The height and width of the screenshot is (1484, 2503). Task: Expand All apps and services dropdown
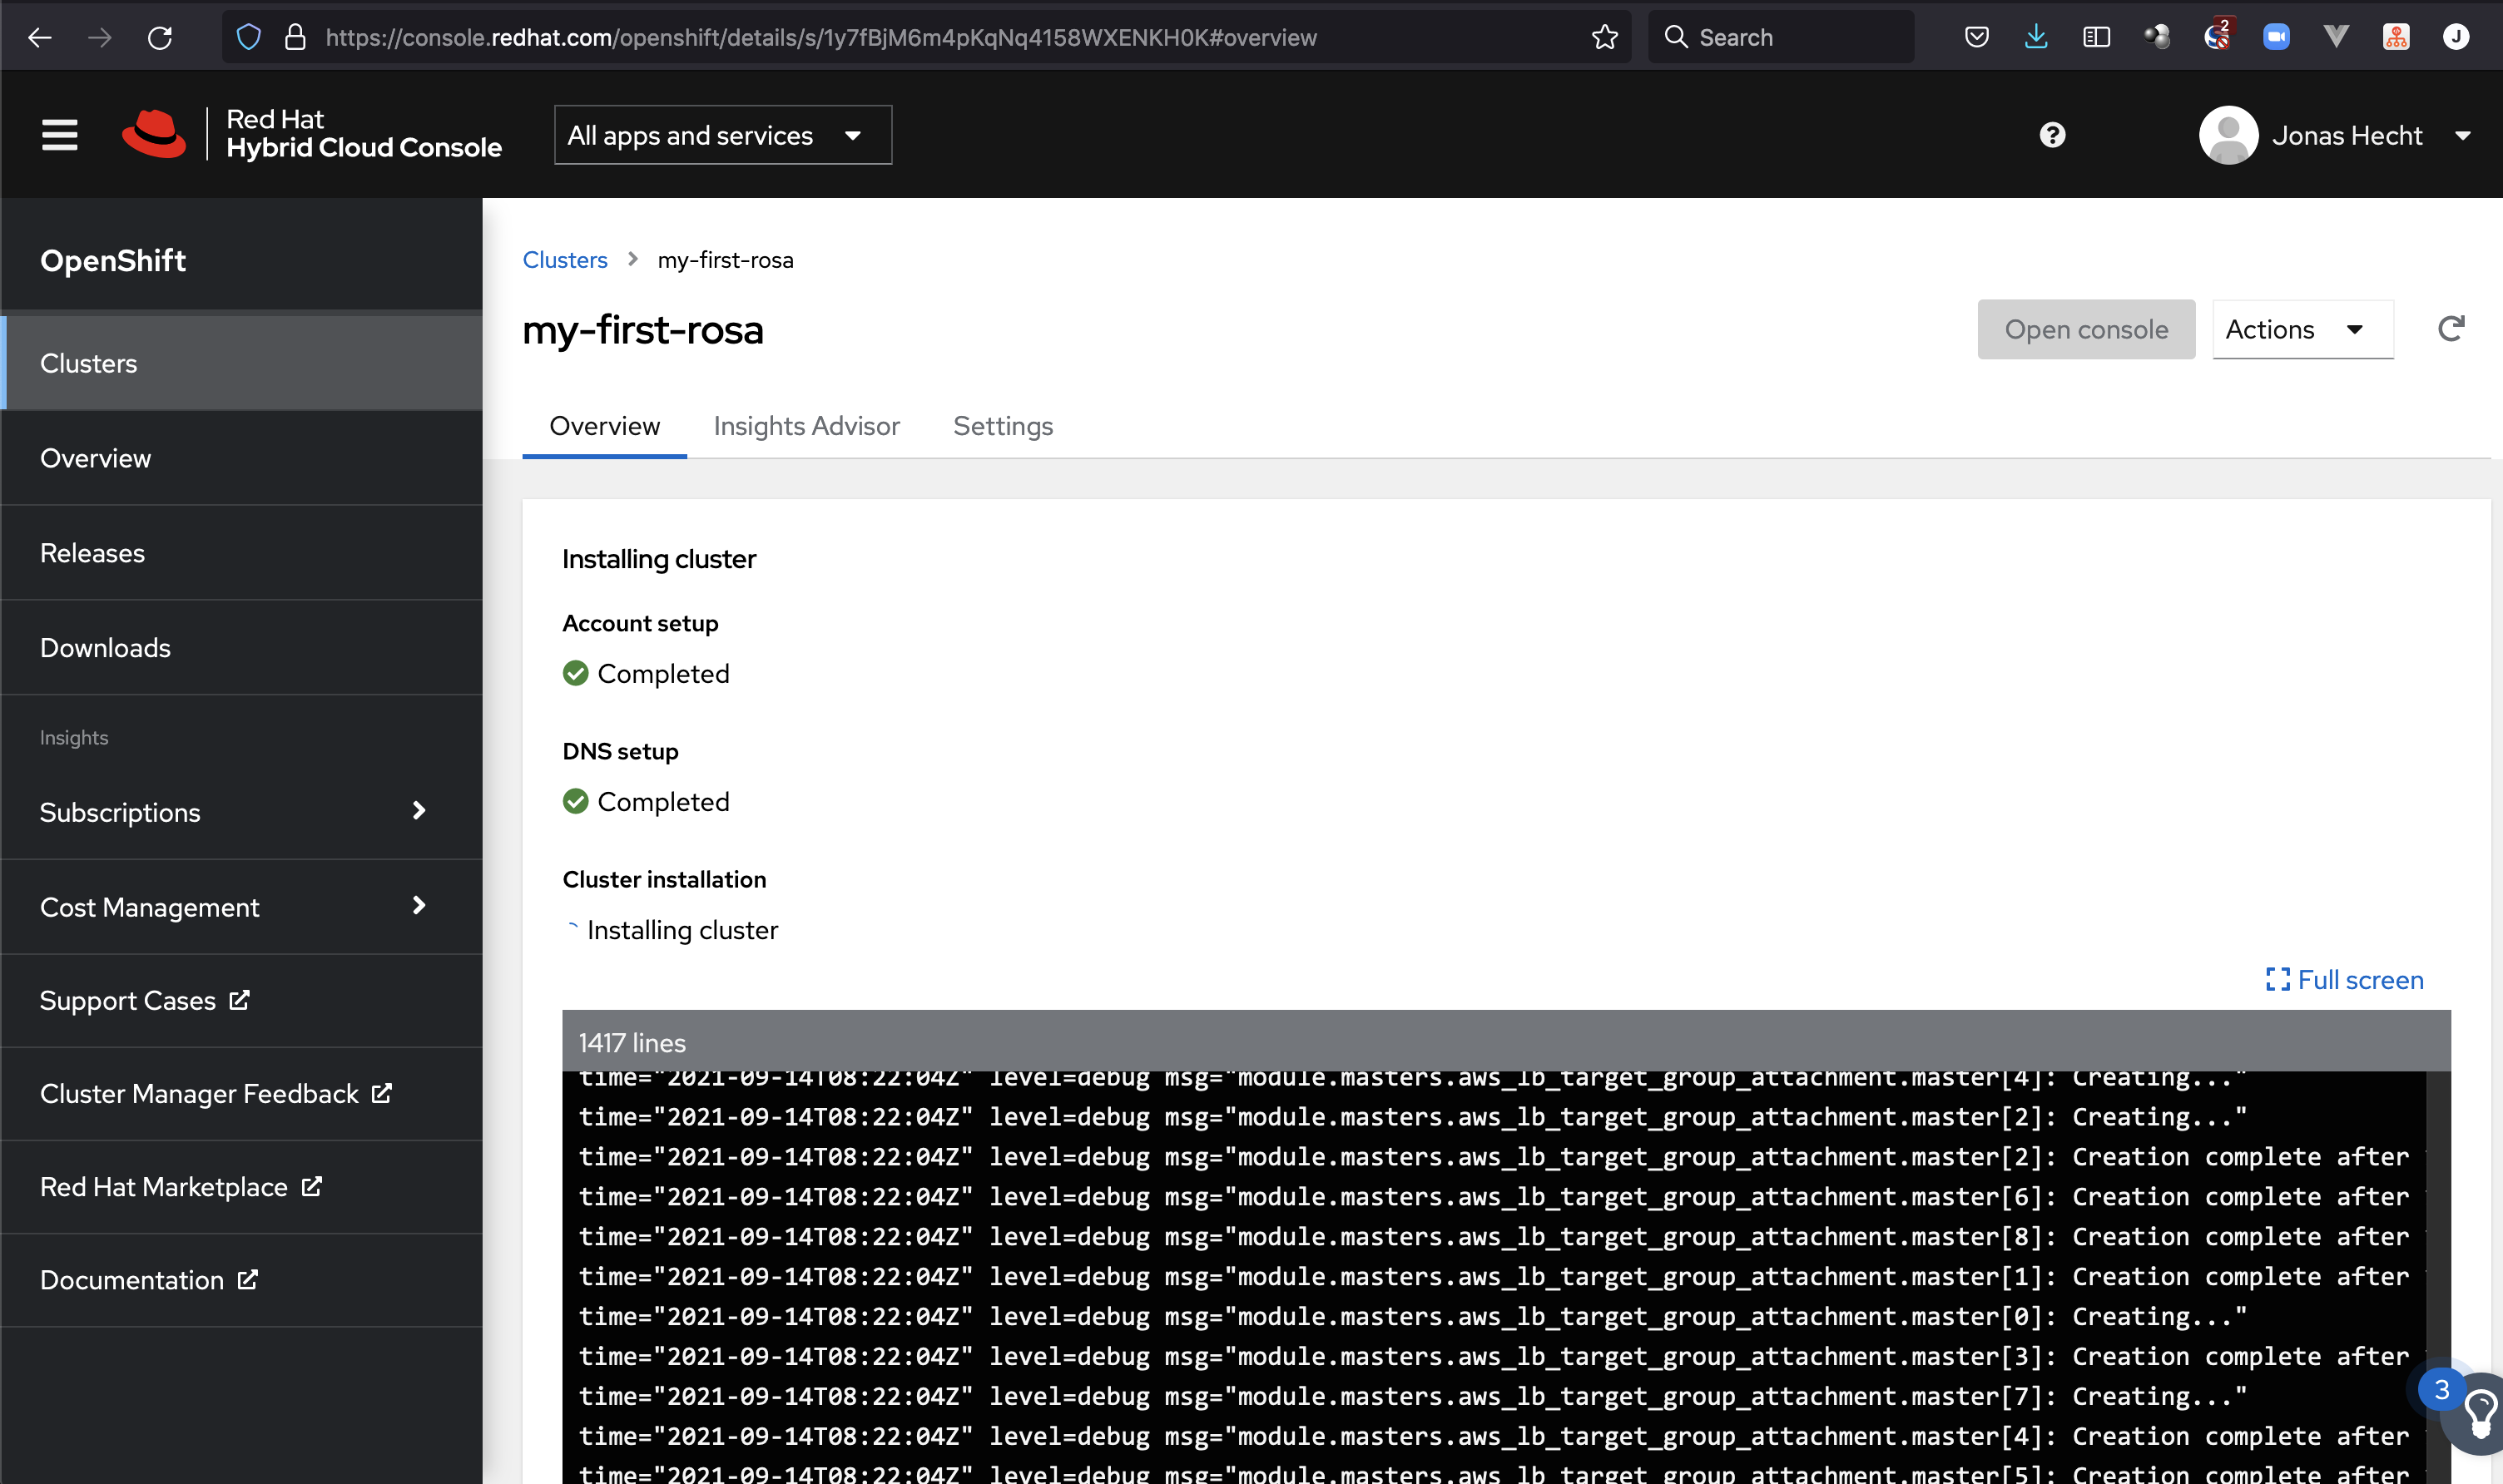pyautogui.click(x=722, y=135)
